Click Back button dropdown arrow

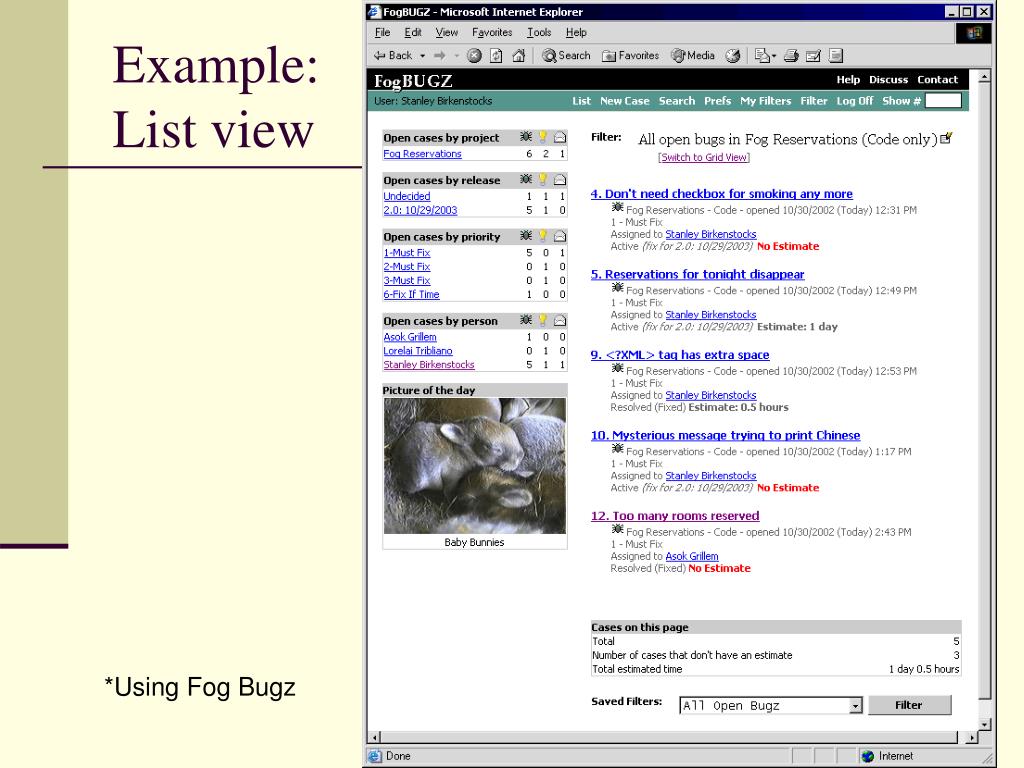click(423, 56)
